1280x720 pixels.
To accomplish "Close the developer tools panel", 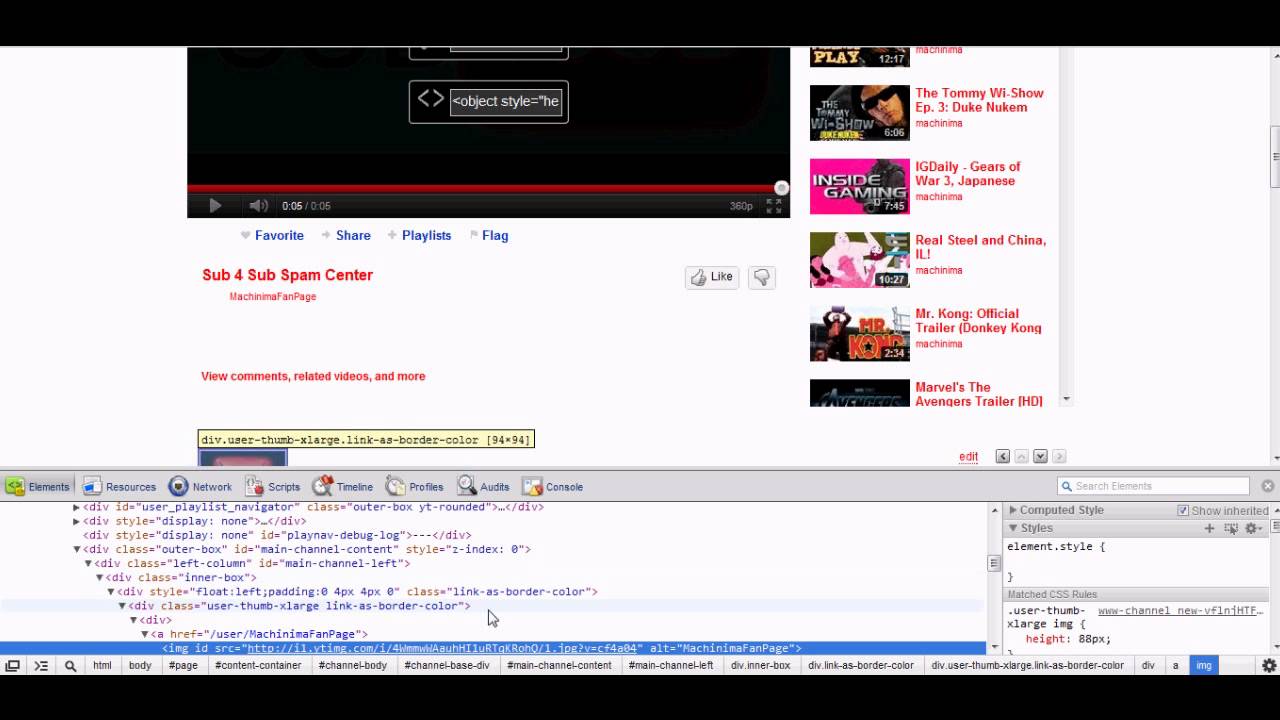I will click(1268, 486).
